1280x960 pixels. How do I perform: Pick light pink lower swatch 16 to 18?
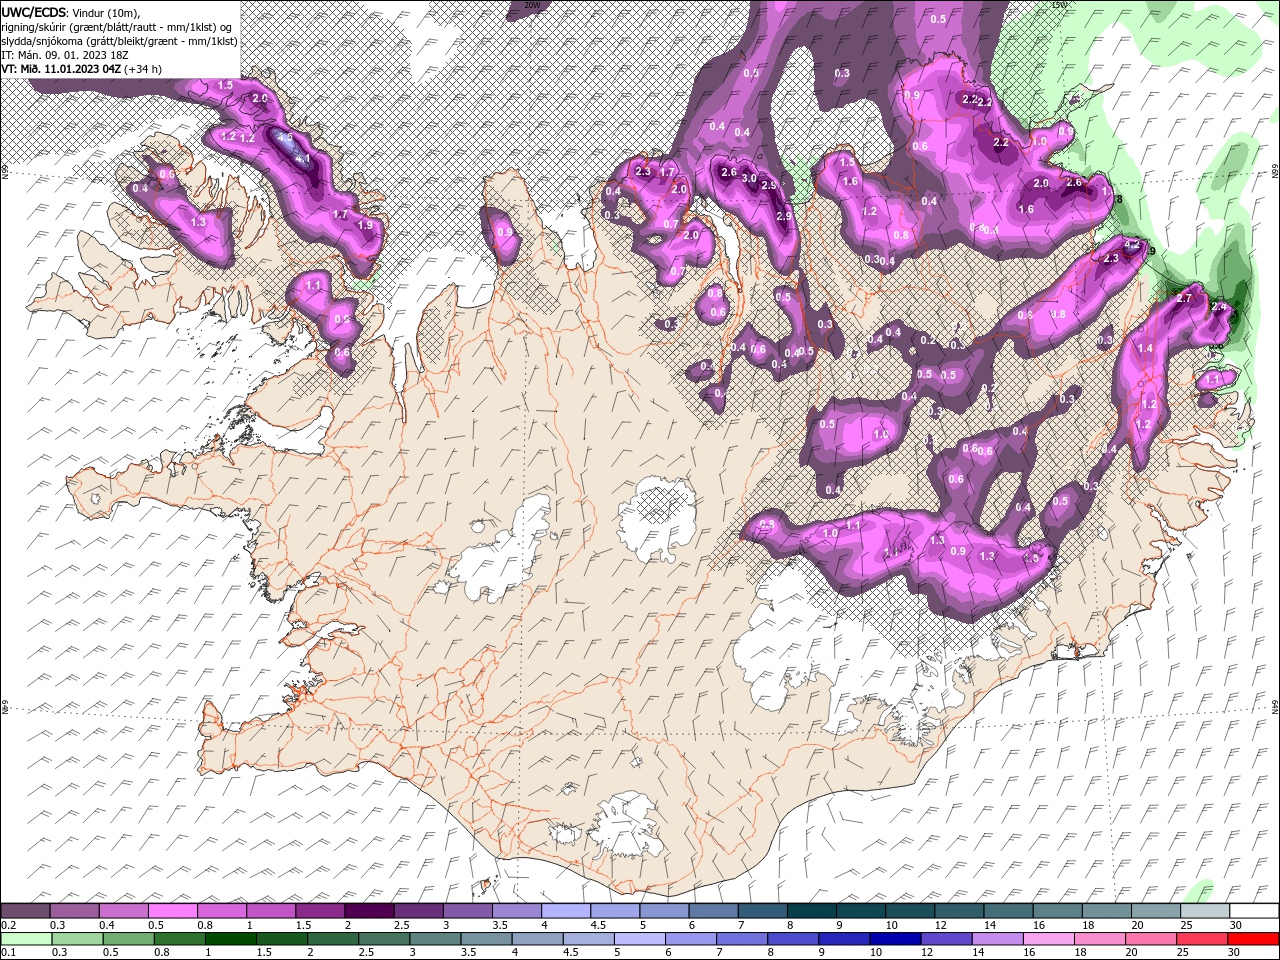point(1049,939)
